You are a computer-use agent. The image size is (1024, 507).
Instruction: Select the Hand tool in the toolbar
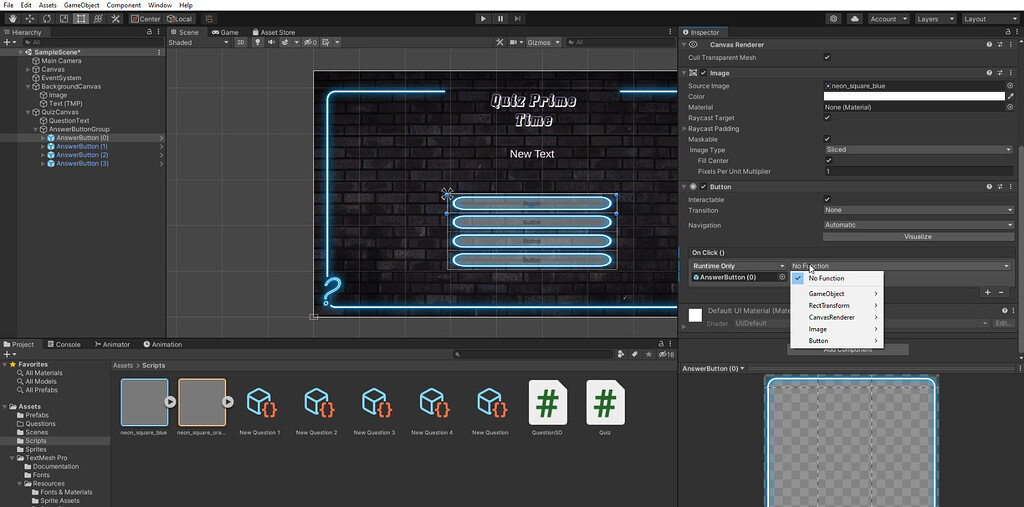pos(10,19)
